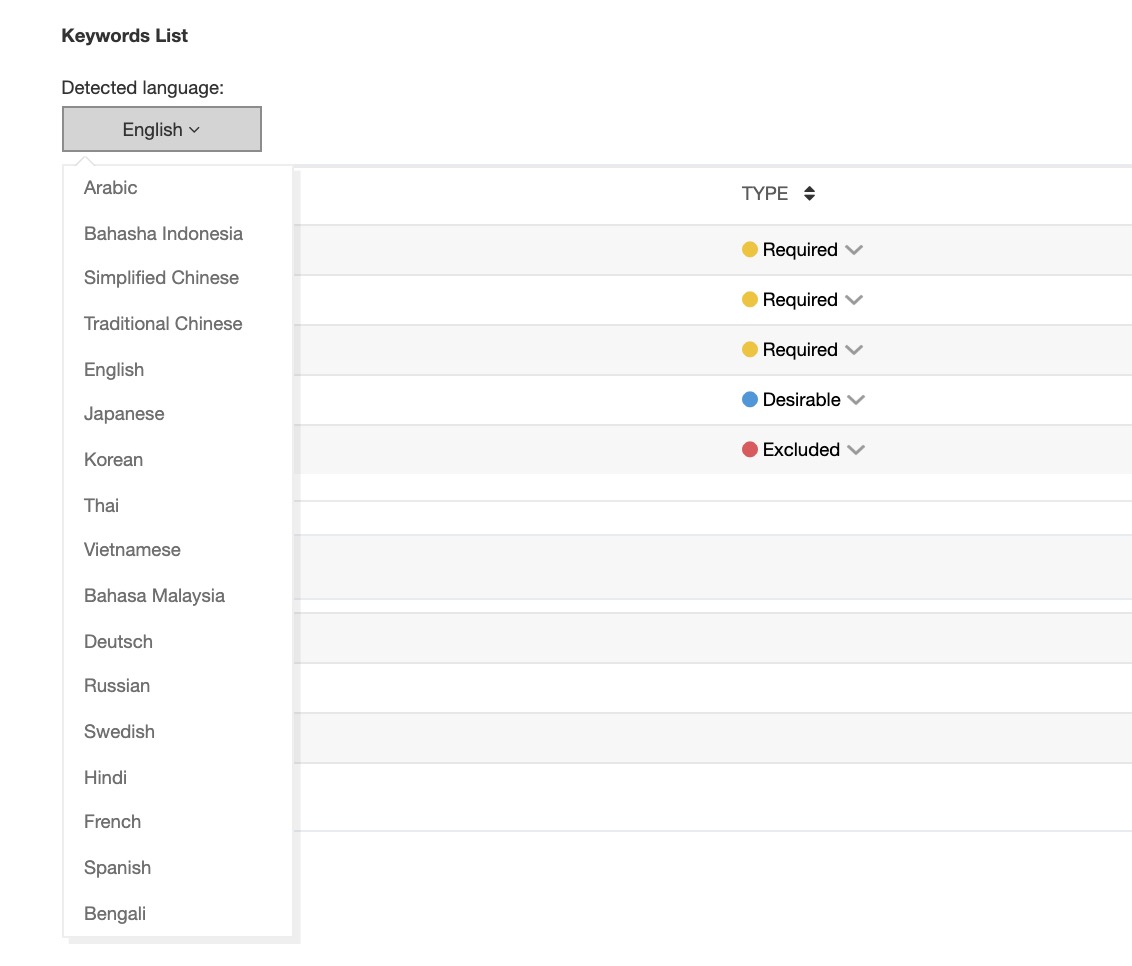Pick Thai from the language menu
This screenshot has width=1132, height=966.
tap(101, 506)
